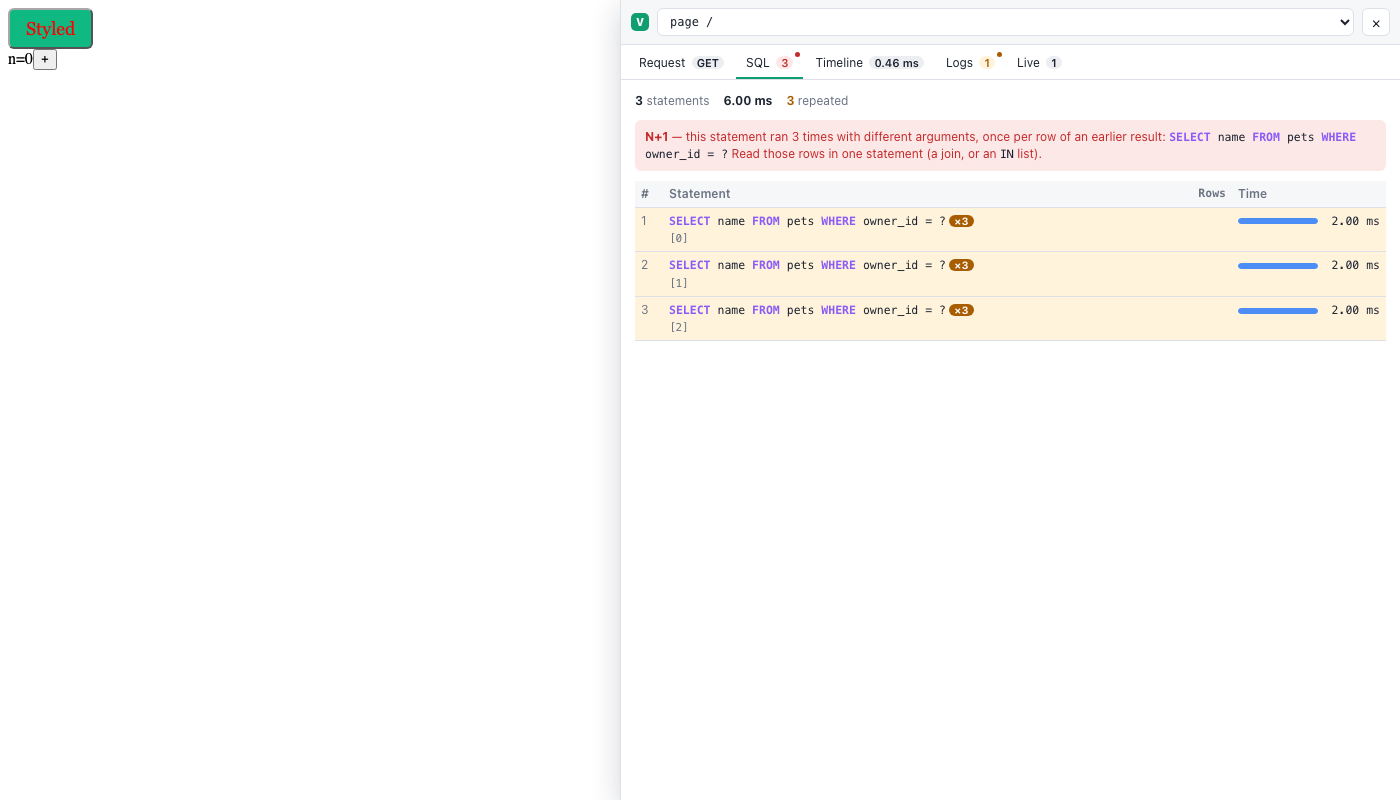Open the page / request dropdown
Viewport: 1400px width, 800px height.
click(x=1005, y=22)
